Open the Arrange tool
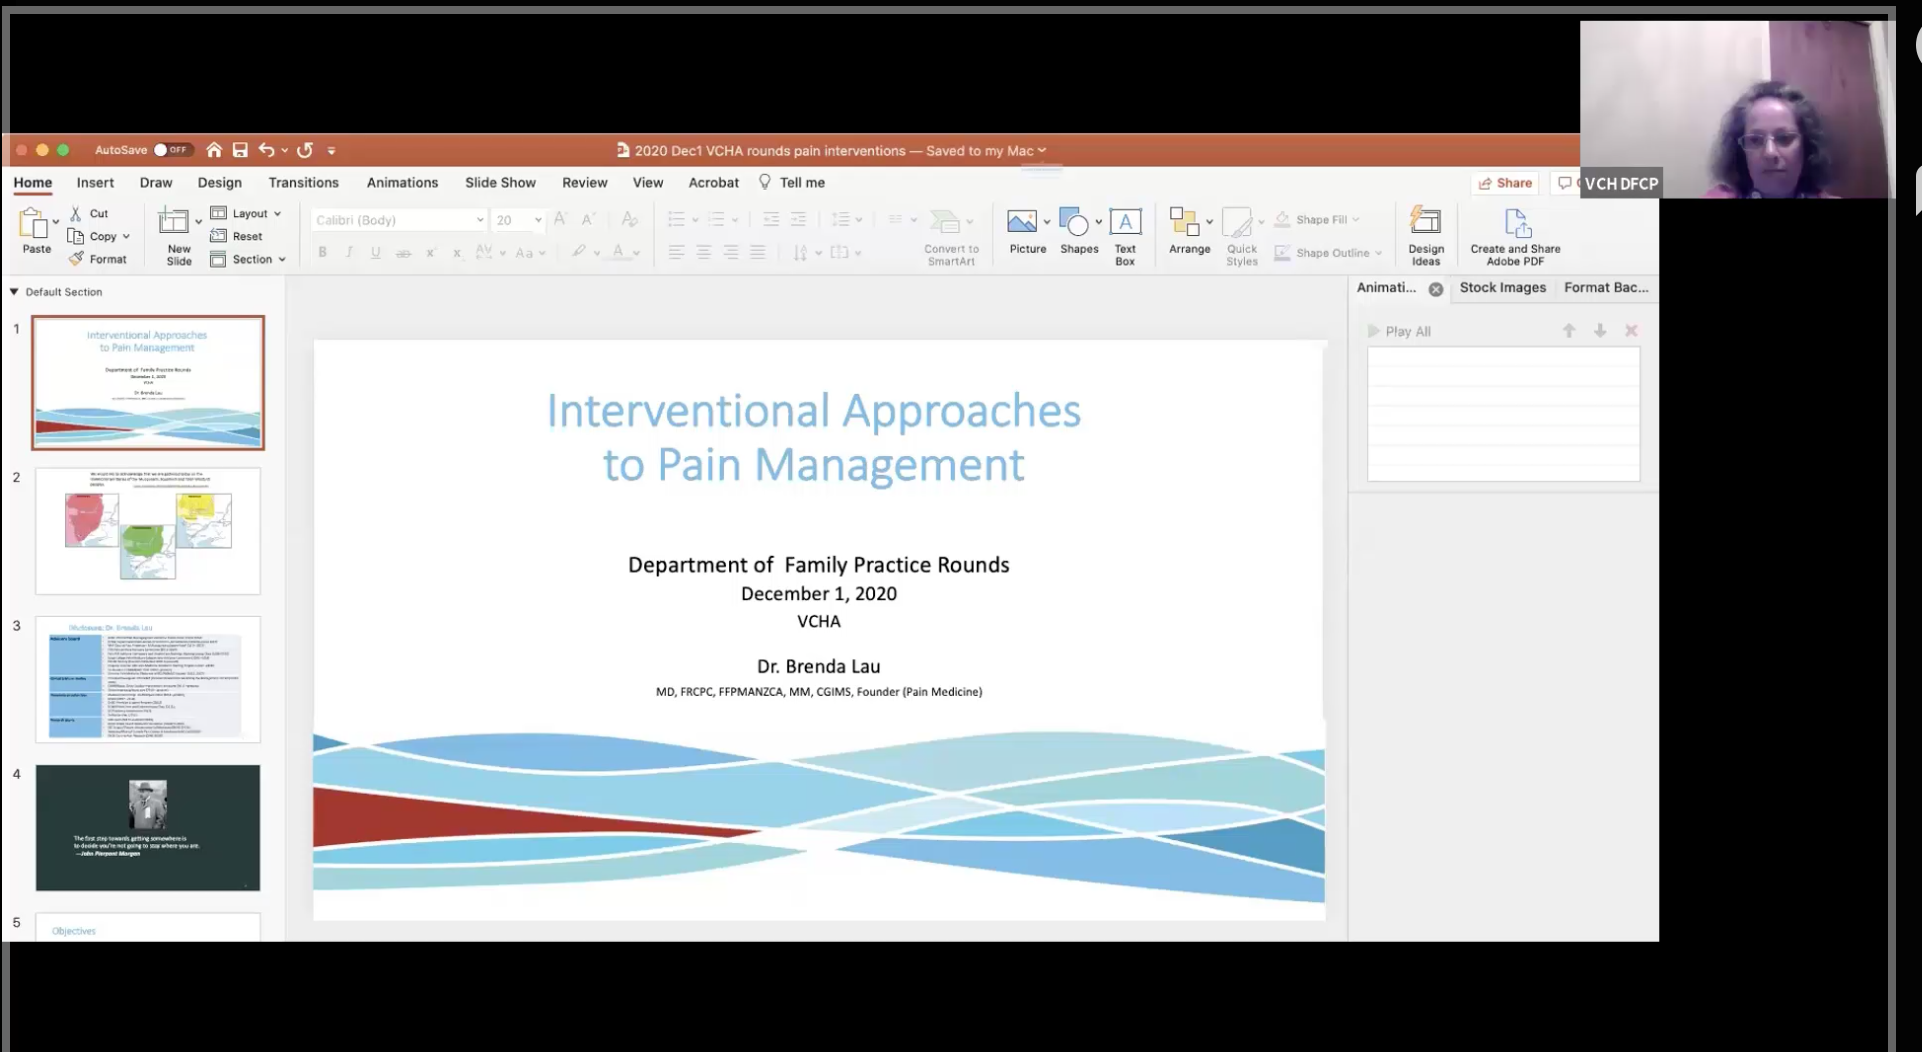This screenshot has width=1922, height=1052. click(1185, 223)
